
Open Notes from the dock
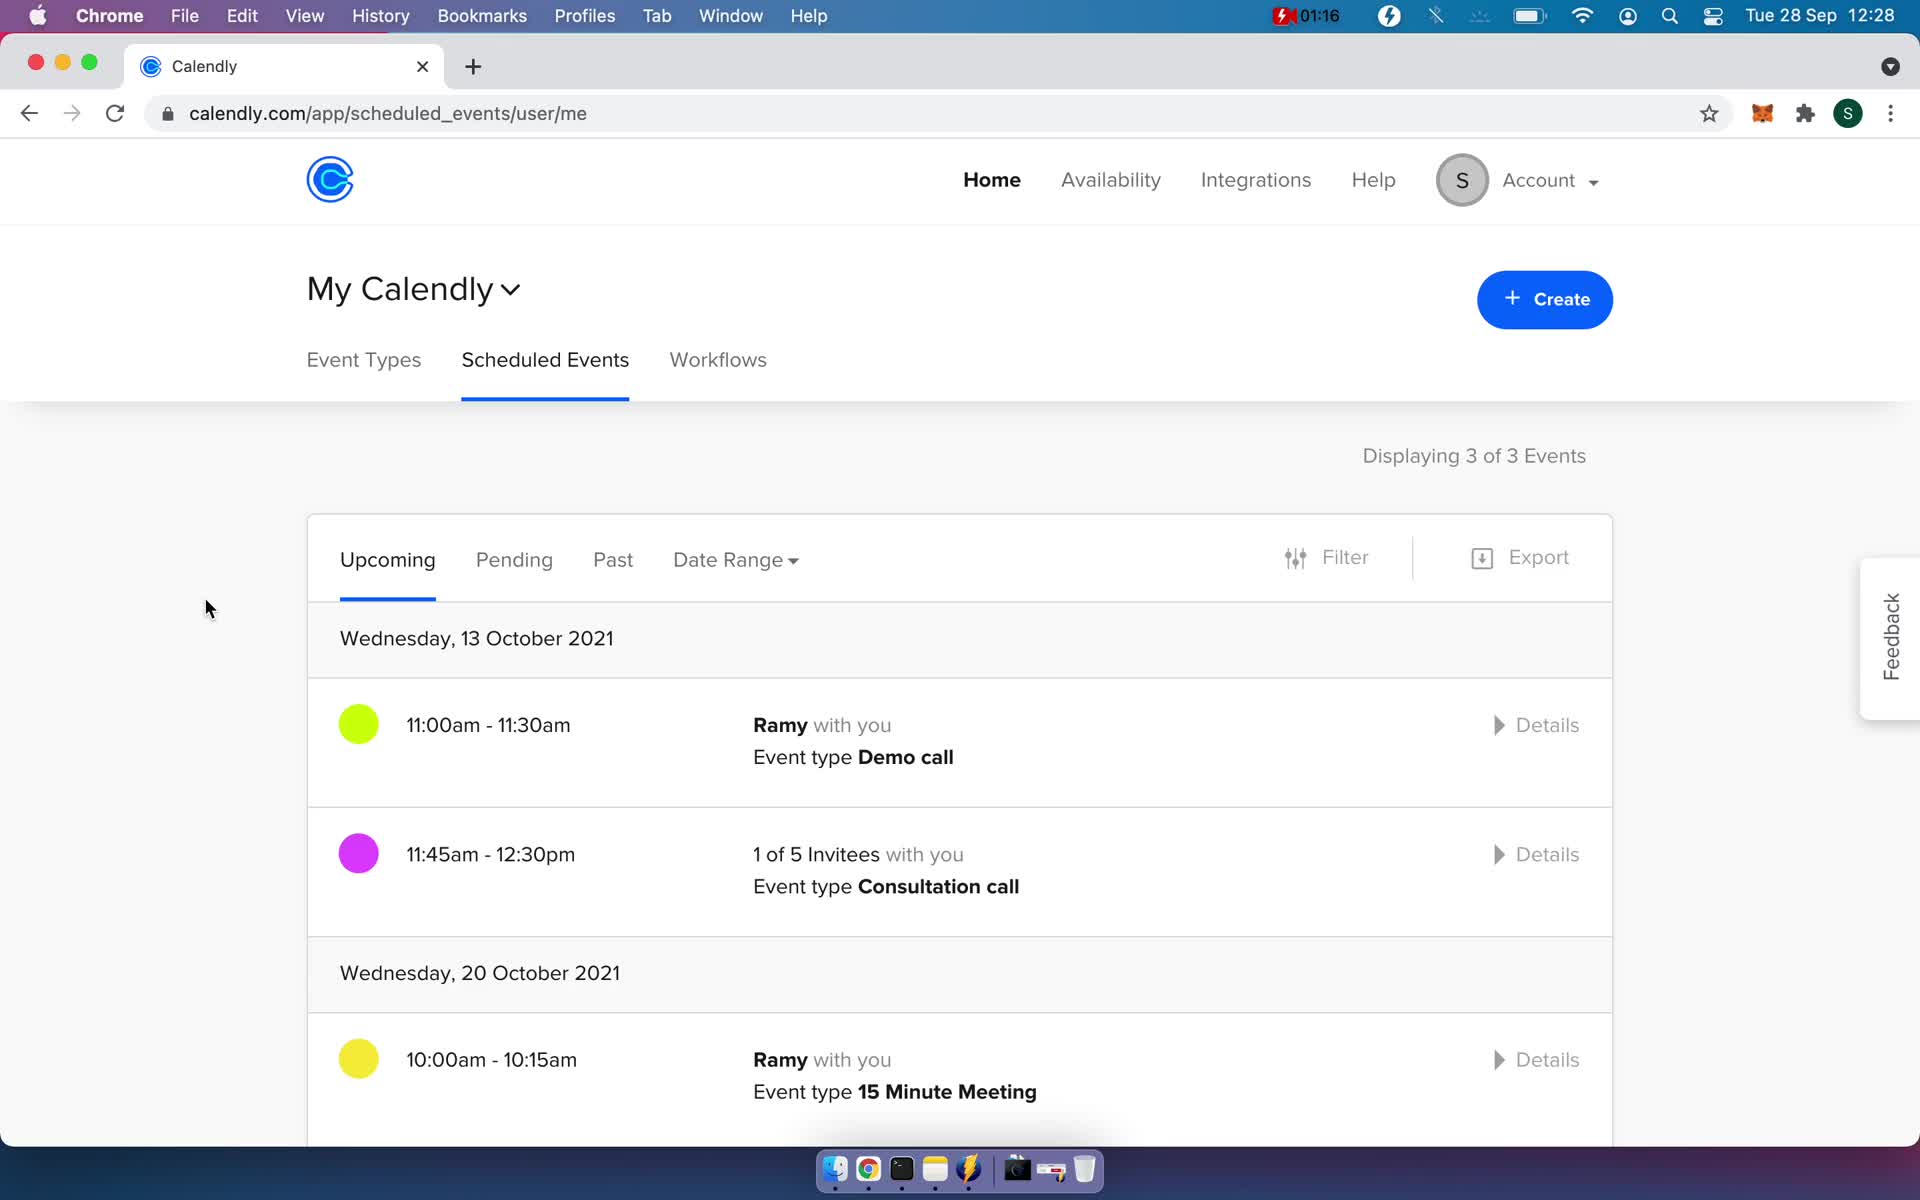935,1169
